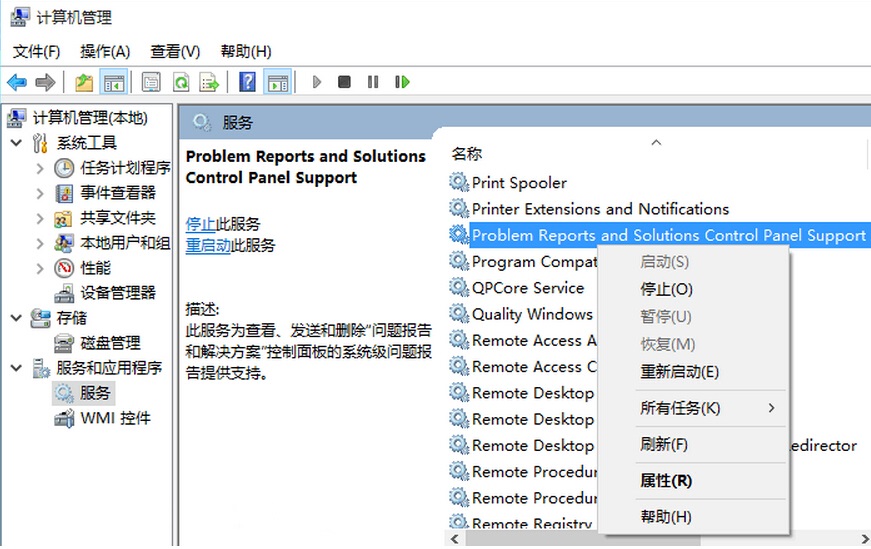This screenshot has height=549, width=871.
Task: Click the 停止 service link
Action: (x=200, y=224)
